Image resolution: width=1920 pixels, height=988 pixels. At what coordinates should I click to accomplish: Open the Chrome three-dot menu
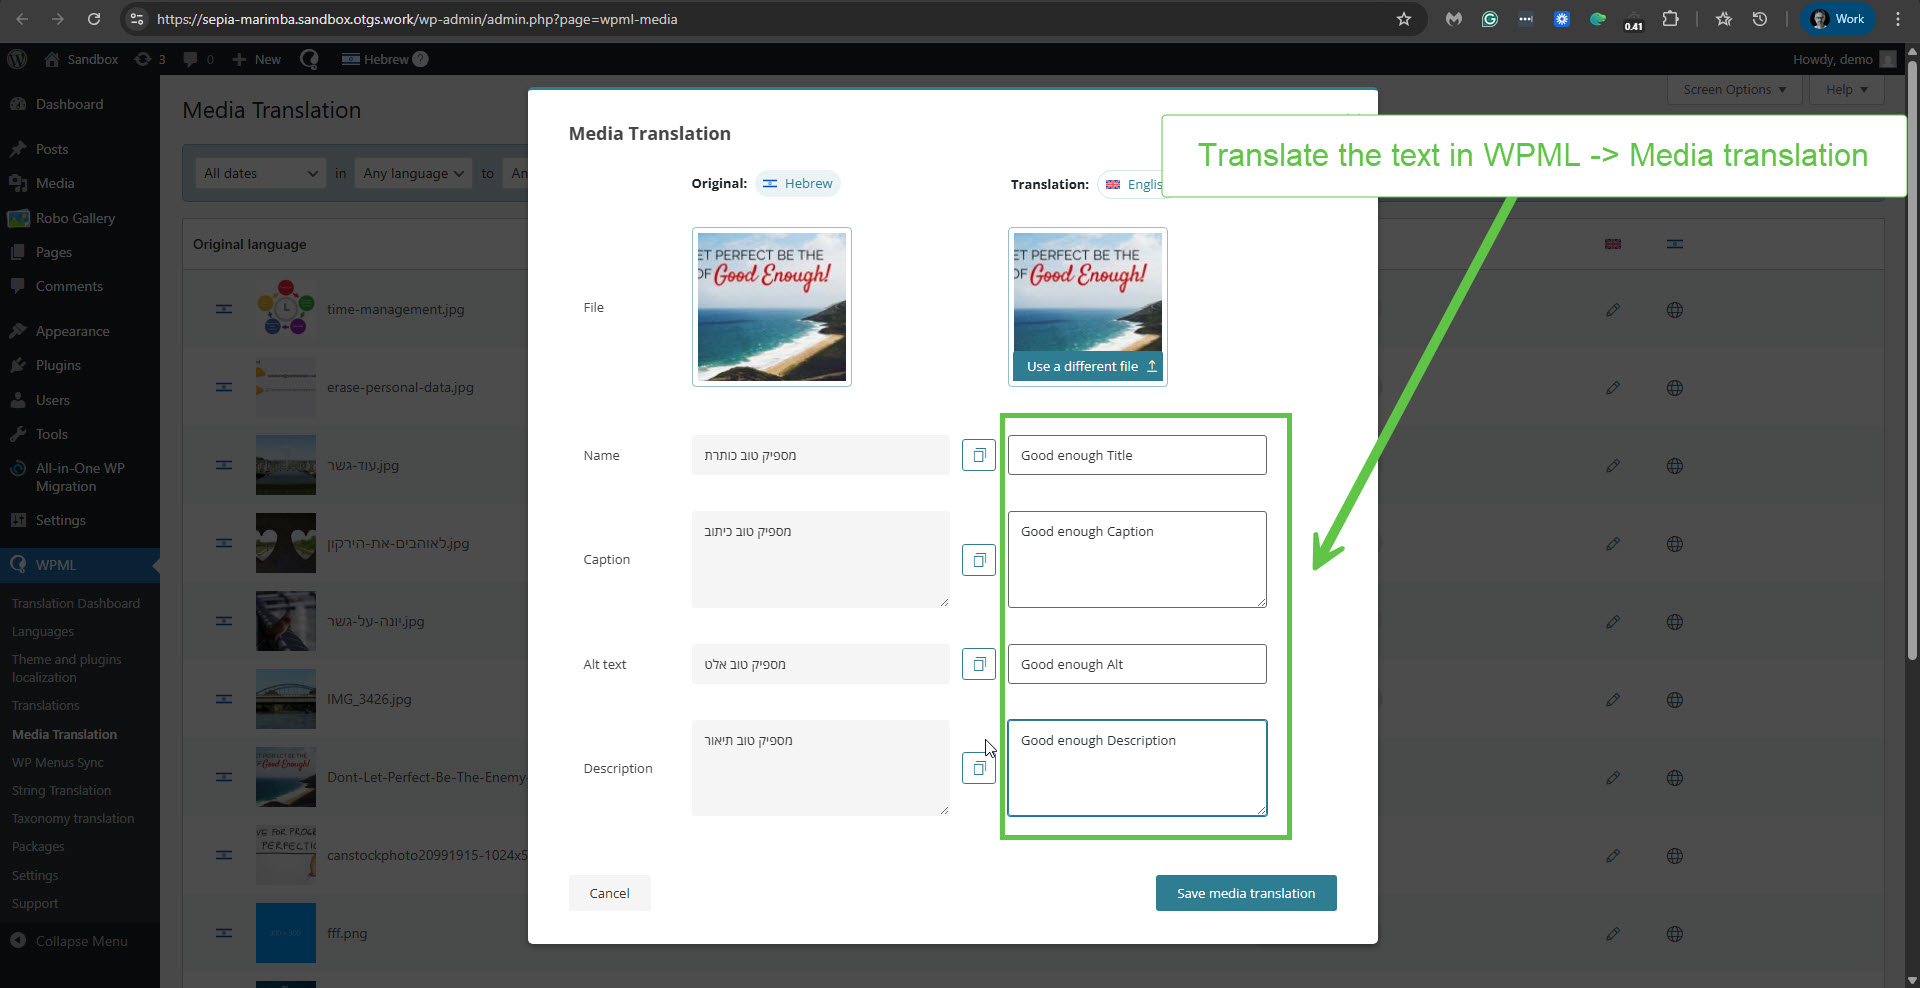tap(1898, 19)
